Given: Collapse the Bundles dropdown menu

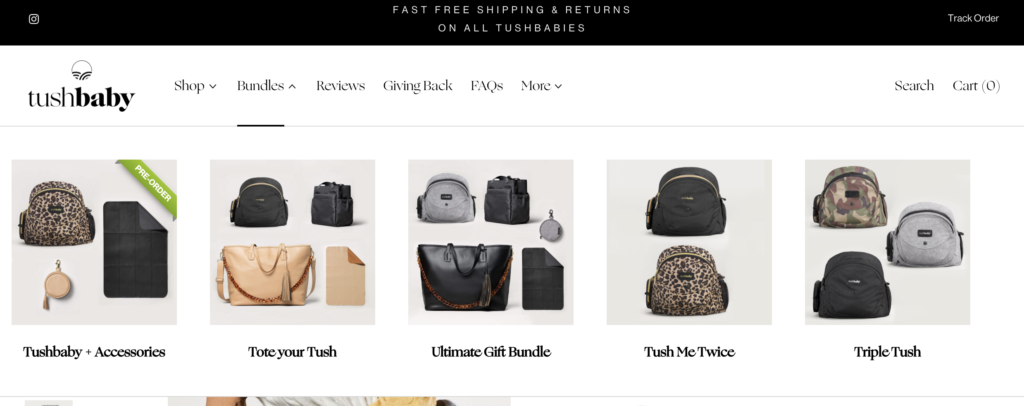Looking at the screenshot, I should coord(266,86).
